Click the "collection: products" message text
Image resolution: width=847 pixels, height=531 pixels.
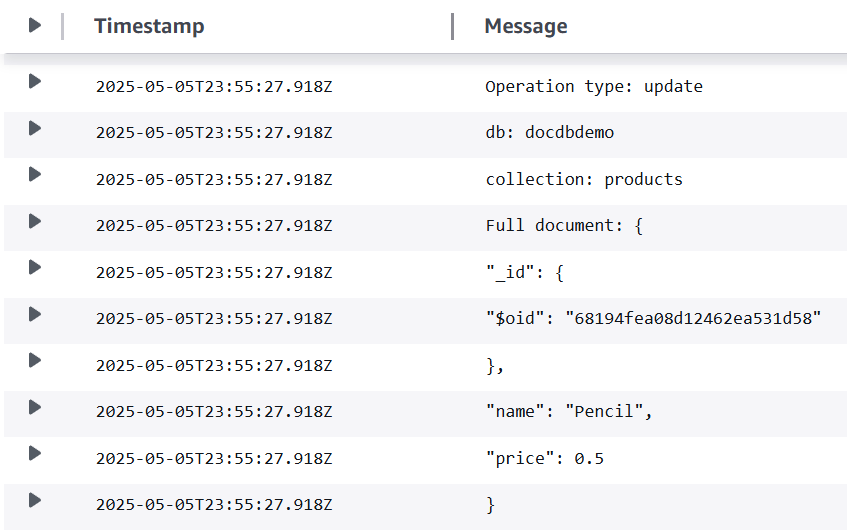(584, 180)
